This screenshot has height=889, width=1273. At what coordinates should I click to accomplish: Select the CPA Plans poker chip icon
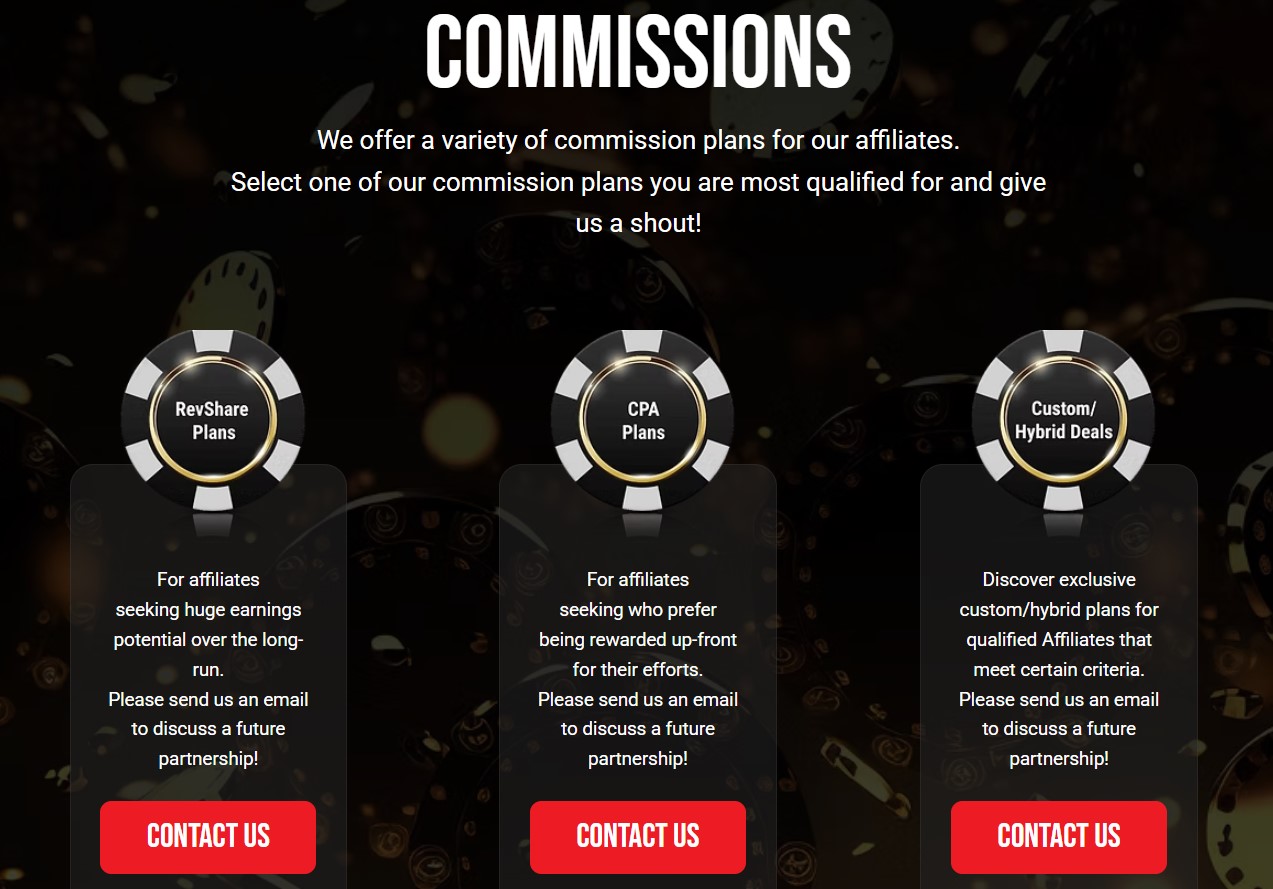coord(642,420)
